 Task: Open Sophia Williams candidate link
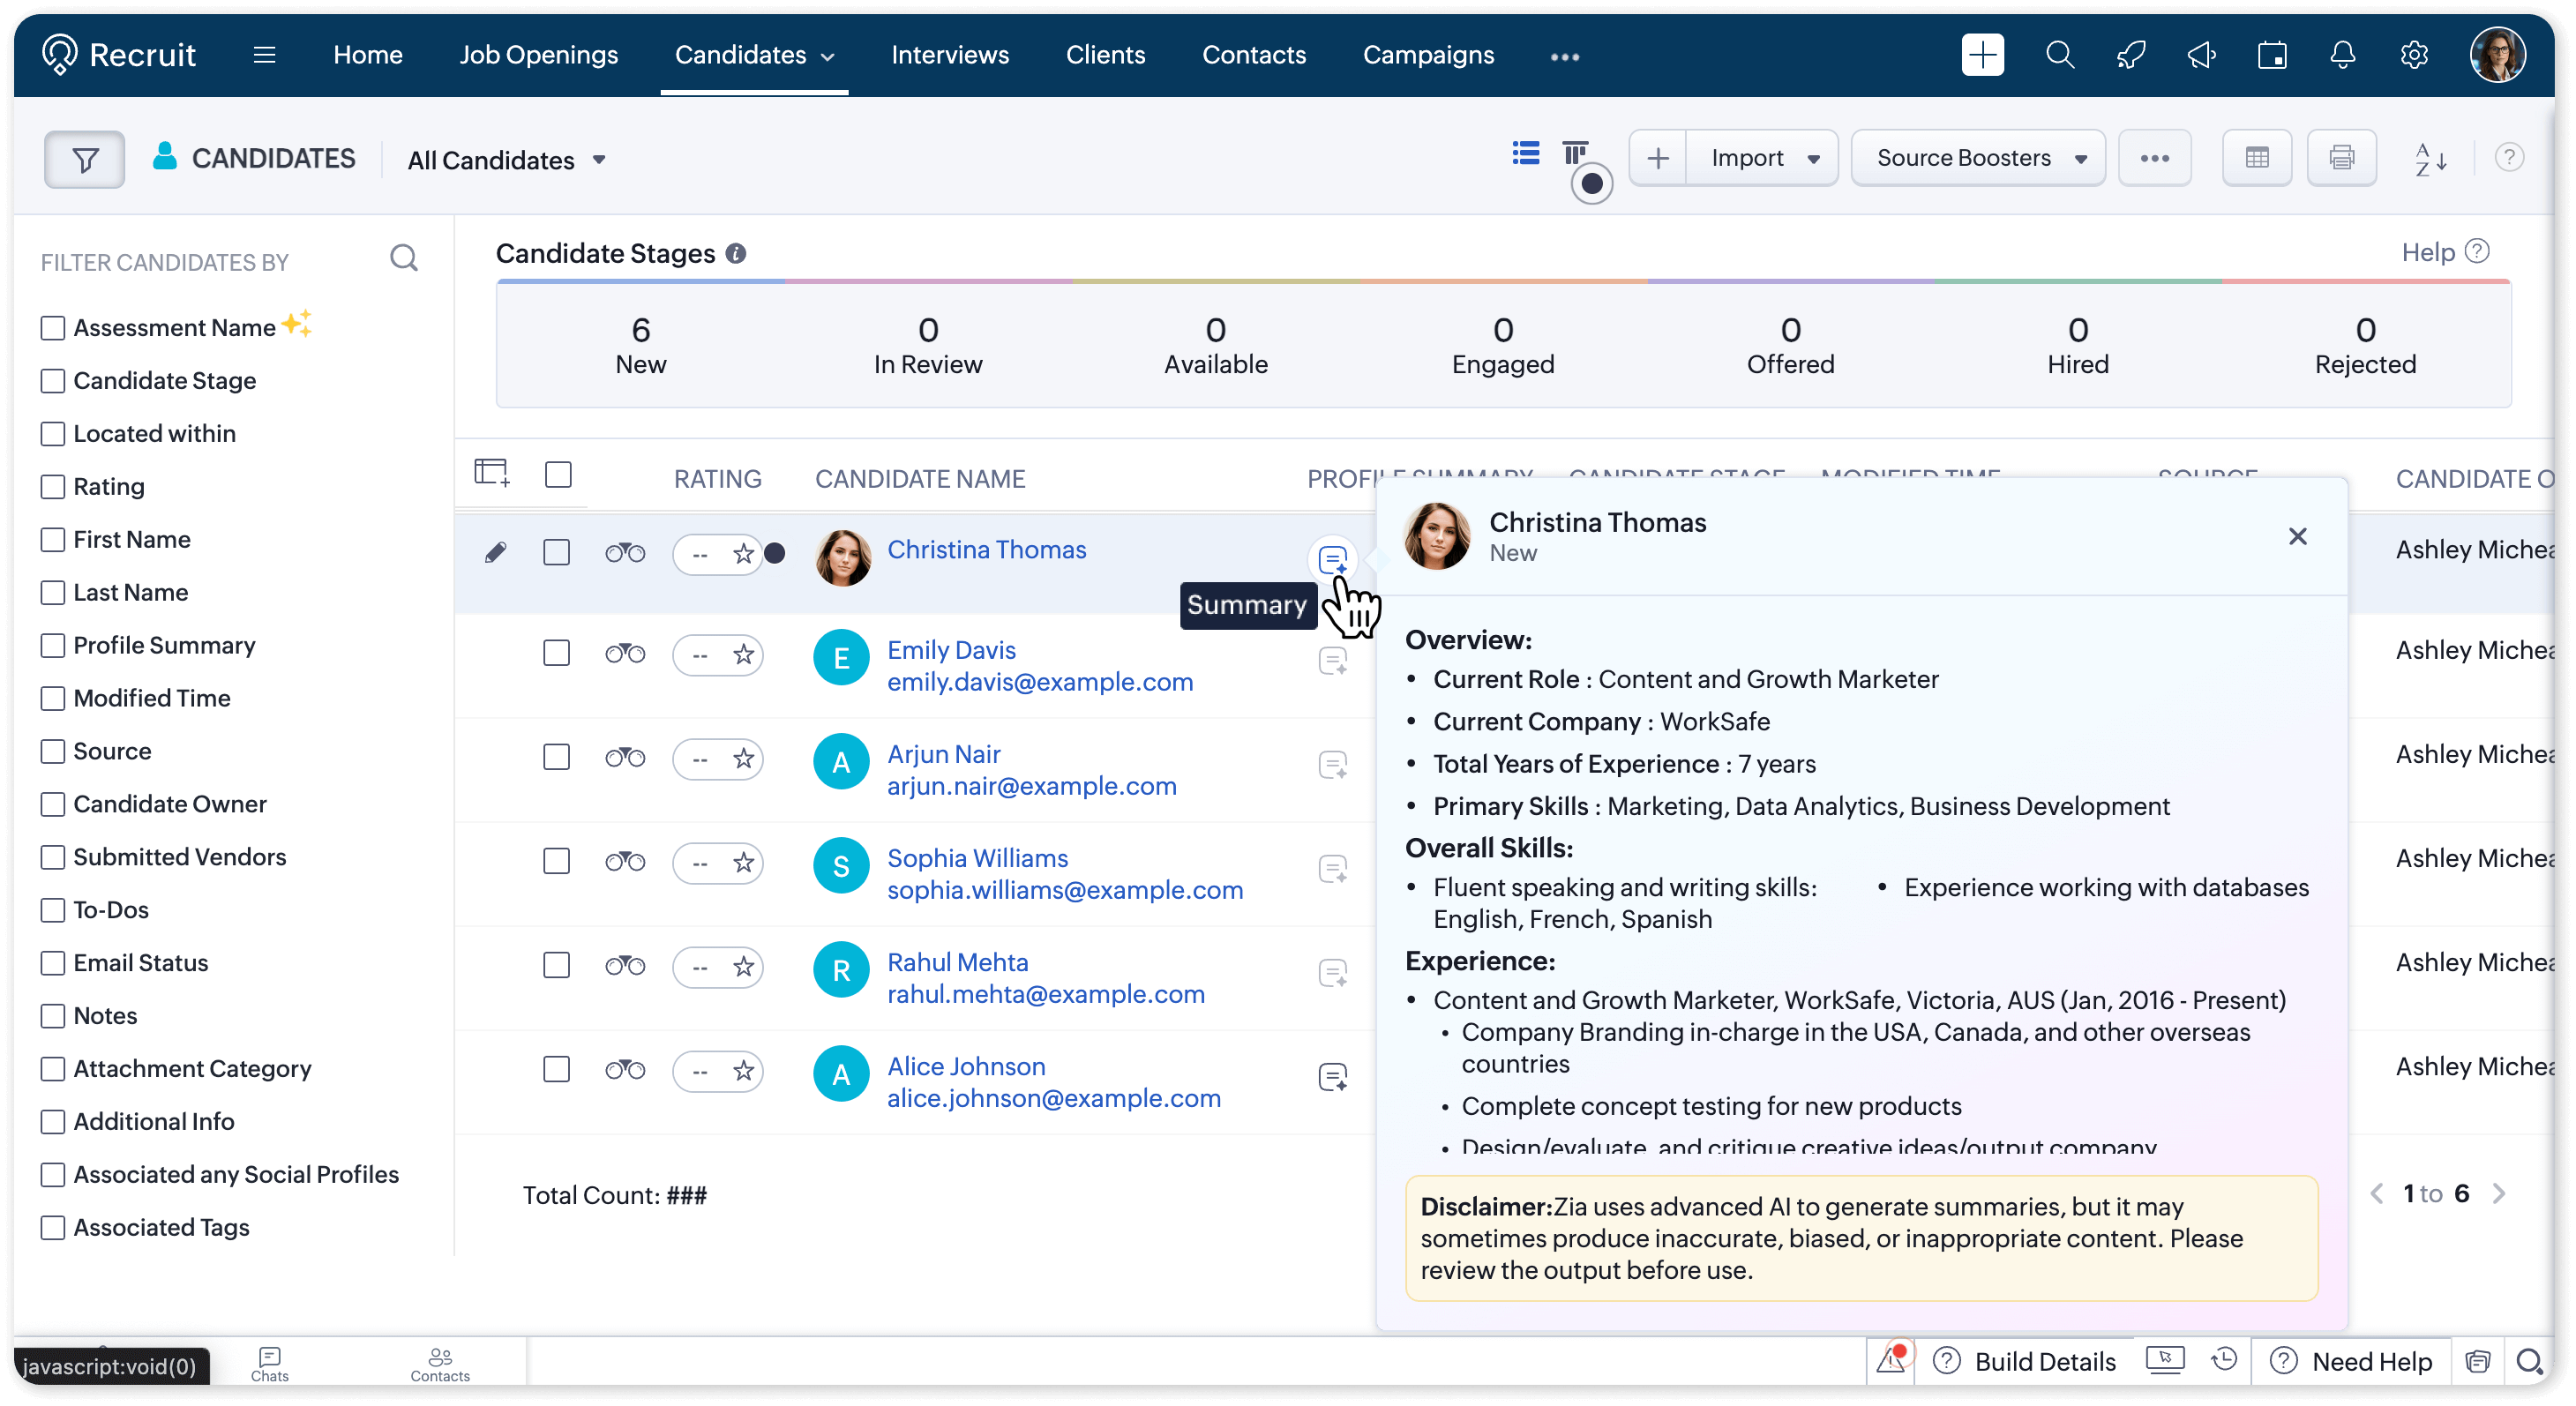(x=977, y=858)
